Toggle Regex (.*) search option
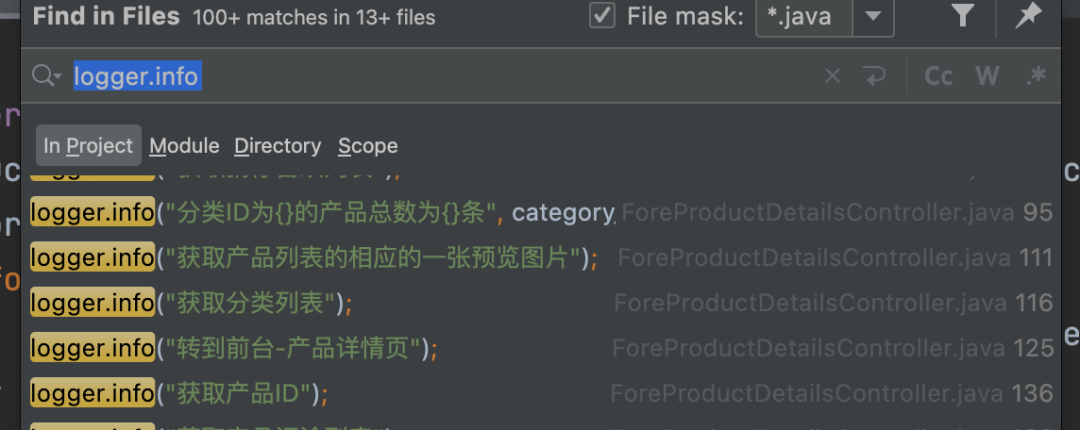Screen dimensions: 1080x430 (1035, 76)
